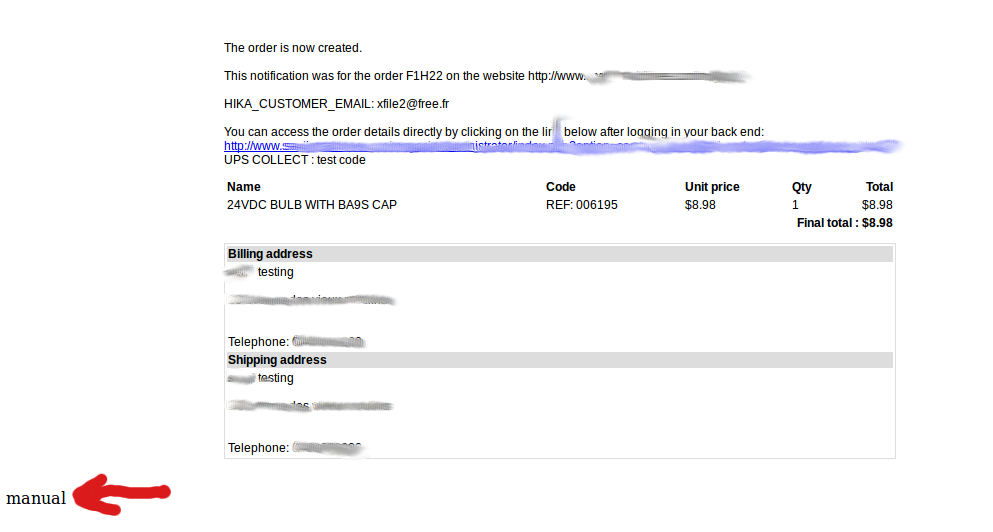Screen dimensions: 993x532
Task: Click the unit price $8.98 cell
Action: click(x=700, y=205)
